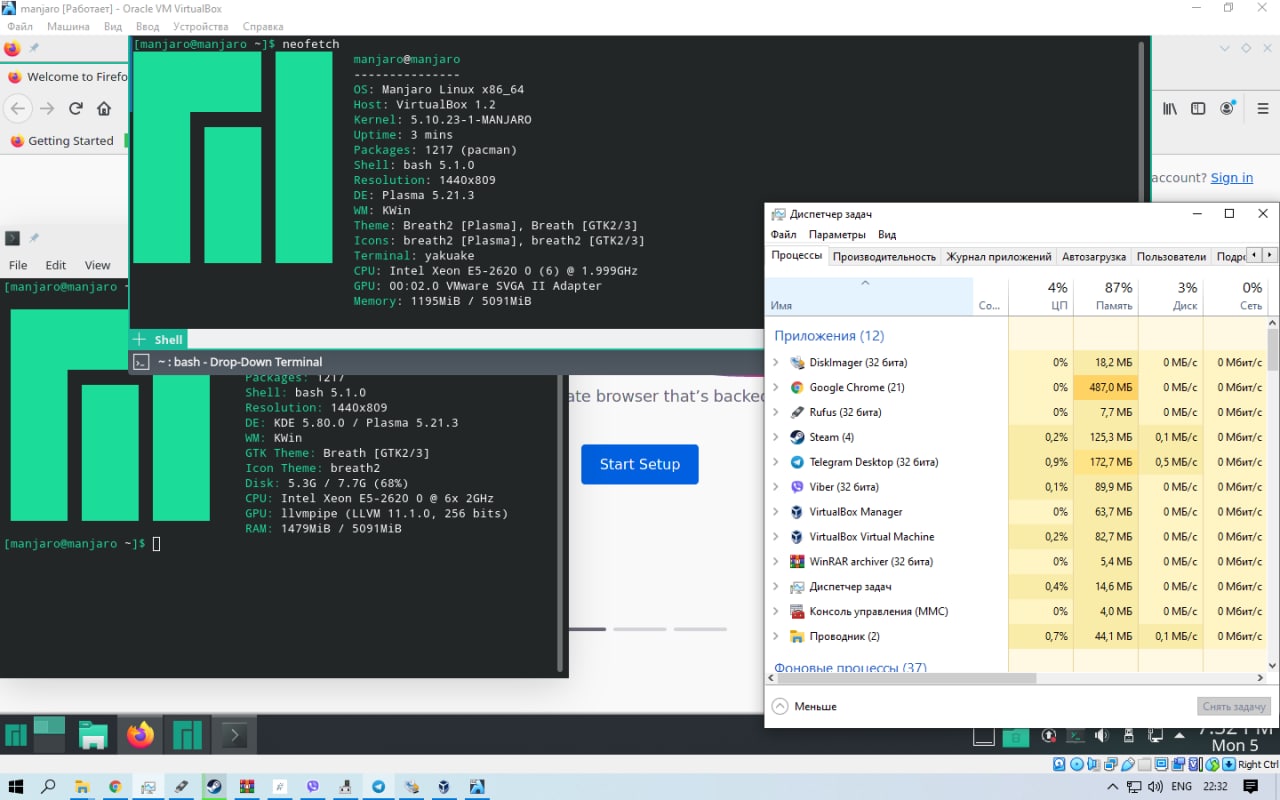Image resolution: width=1280 pixels, height=800 pixels.
Task: Expand DiskImager row in Task Manager
Action: click(776, 362)
